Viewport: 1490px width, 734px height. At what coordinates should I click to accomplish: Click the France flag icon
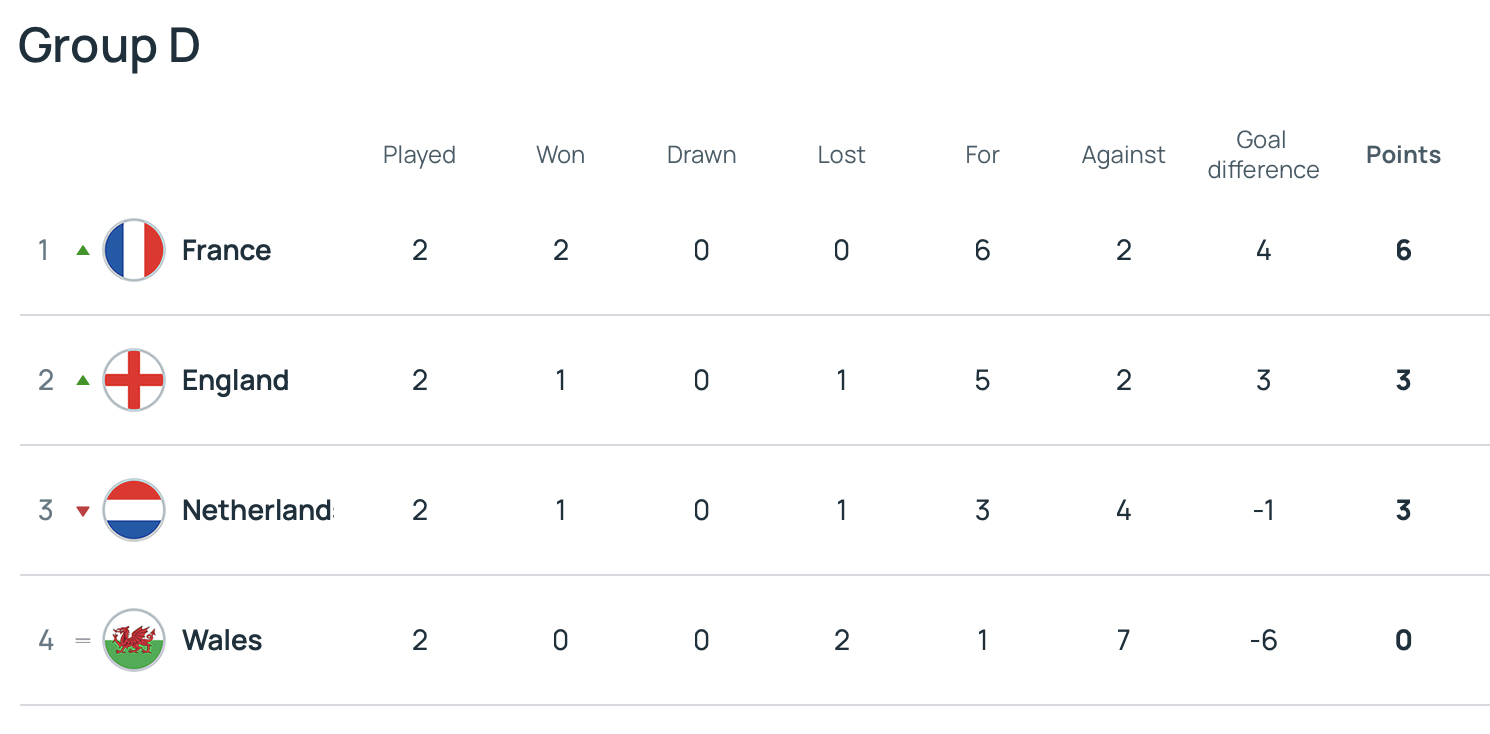point(134,250)
